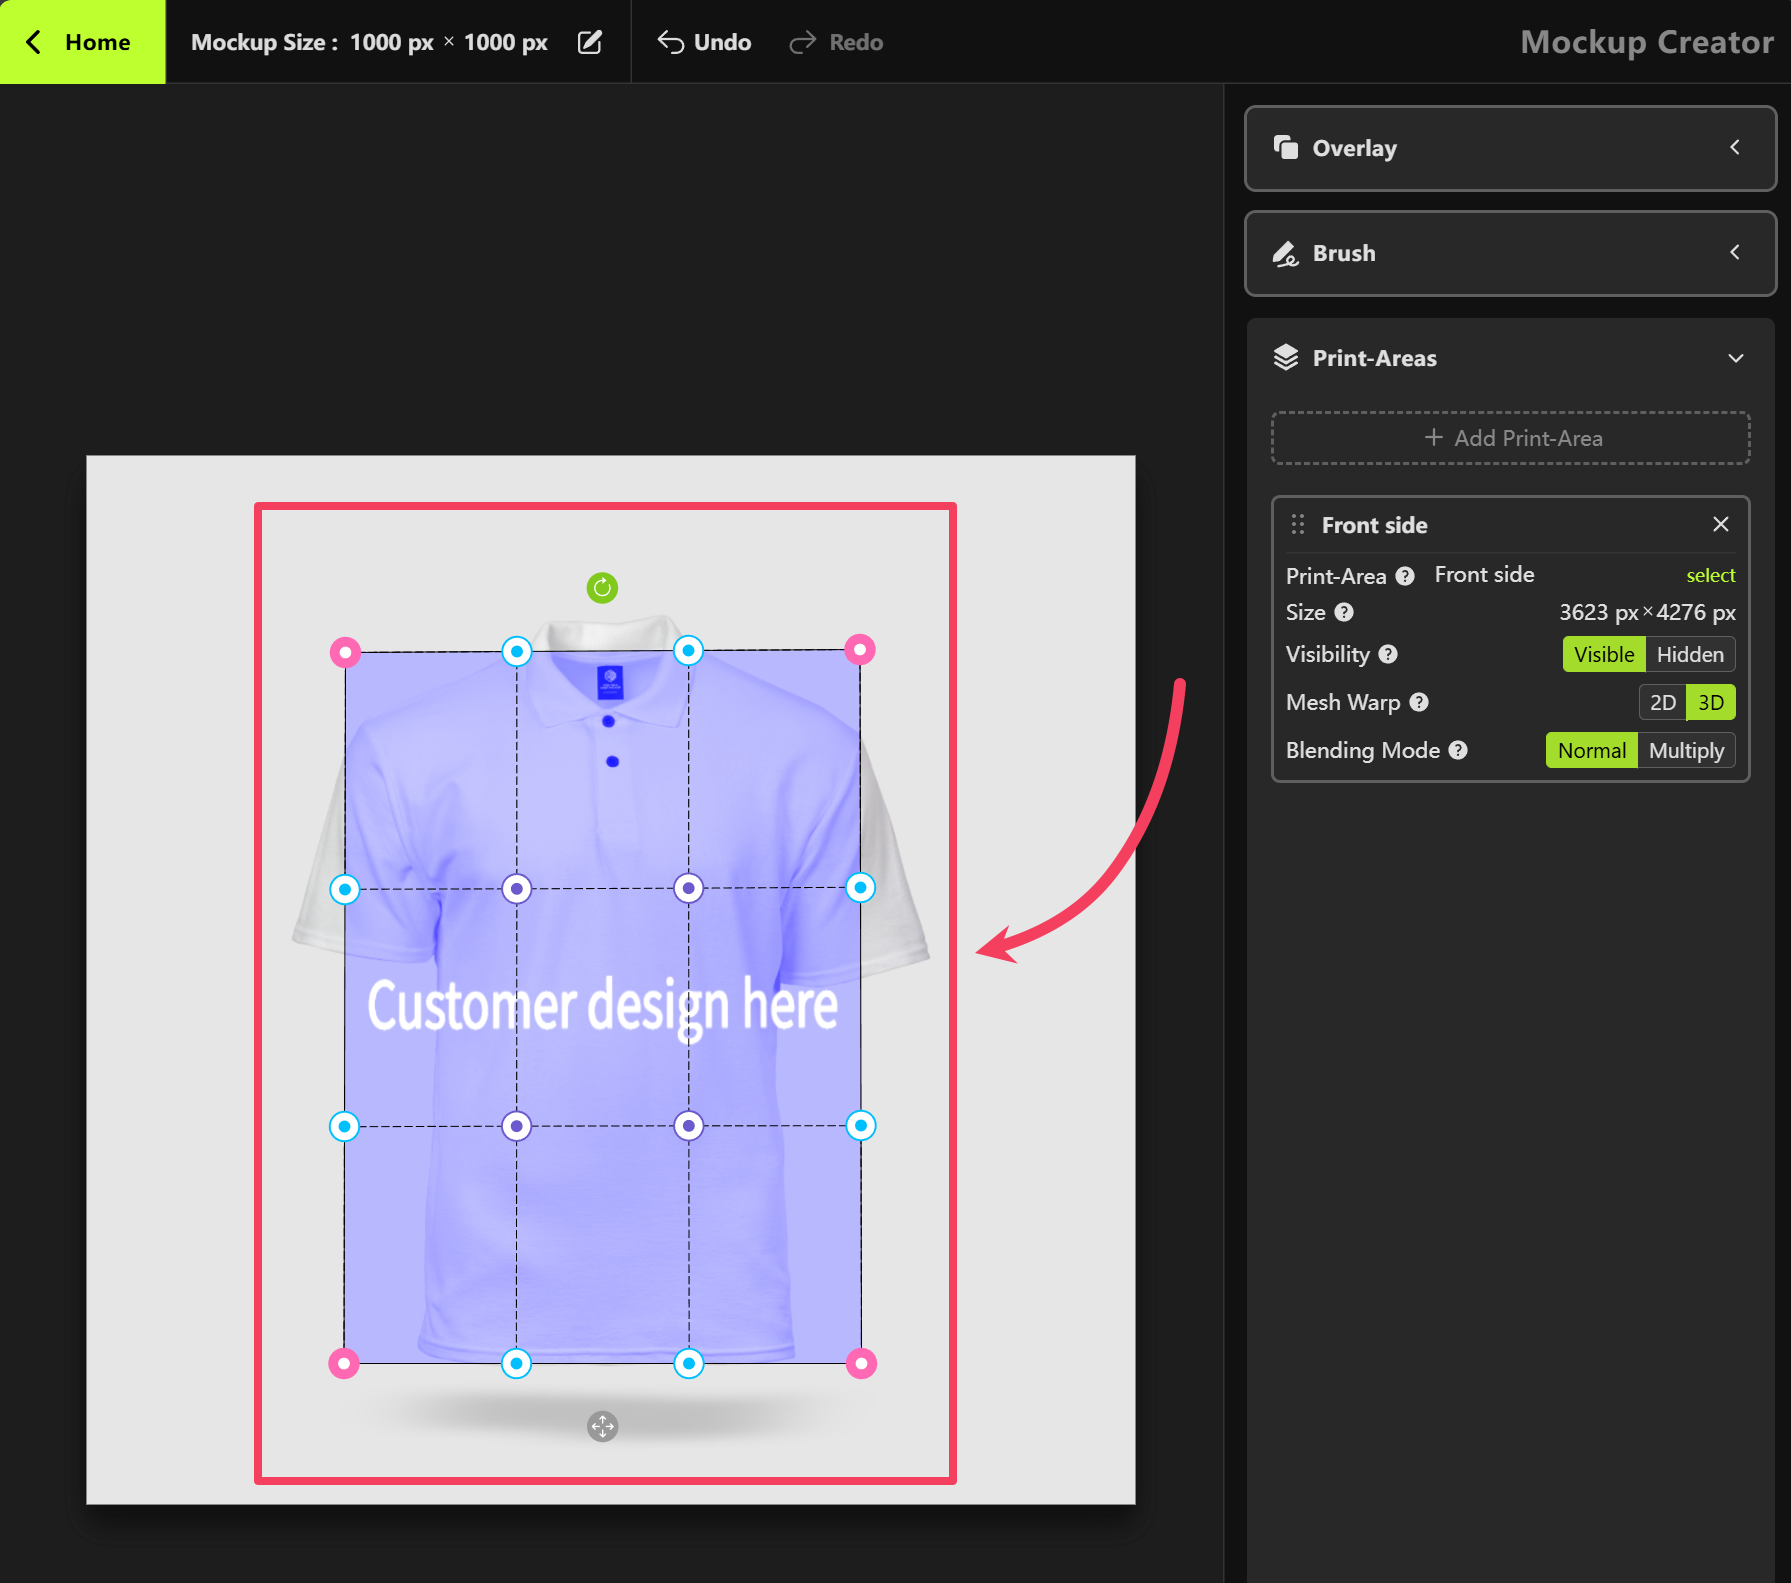Image resolution: width=1791 pixels, height=1583 pixels.
Task: Select right edge lower blue mesh point
Action: (860, 1126)
